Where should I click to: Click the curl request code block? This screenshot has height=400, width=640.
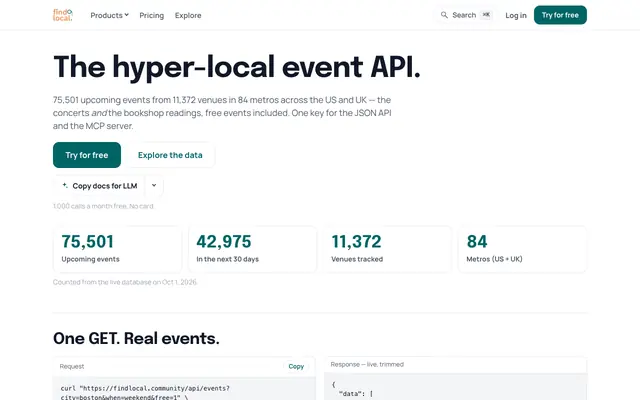click(x=184, y=389)
